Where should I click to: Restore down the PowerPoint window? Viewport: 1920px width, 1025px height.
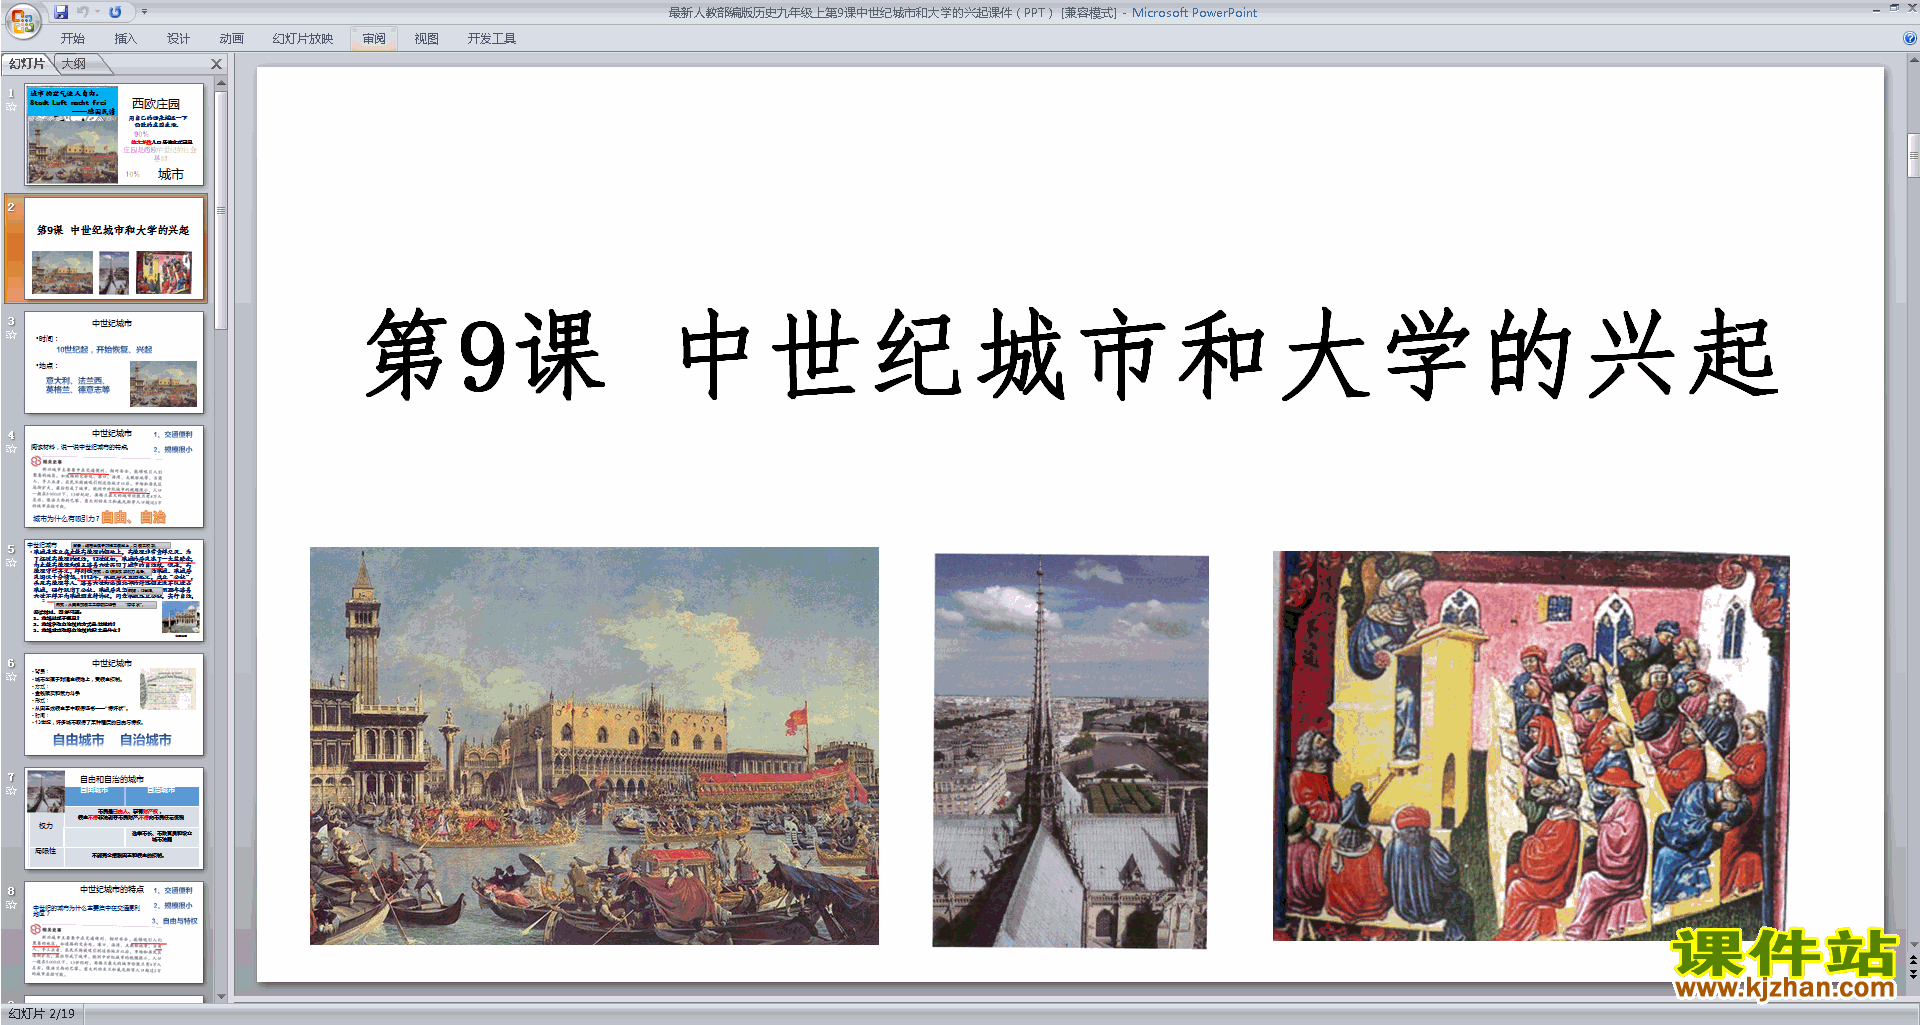pyautogui.click(x=1894, y=8)
